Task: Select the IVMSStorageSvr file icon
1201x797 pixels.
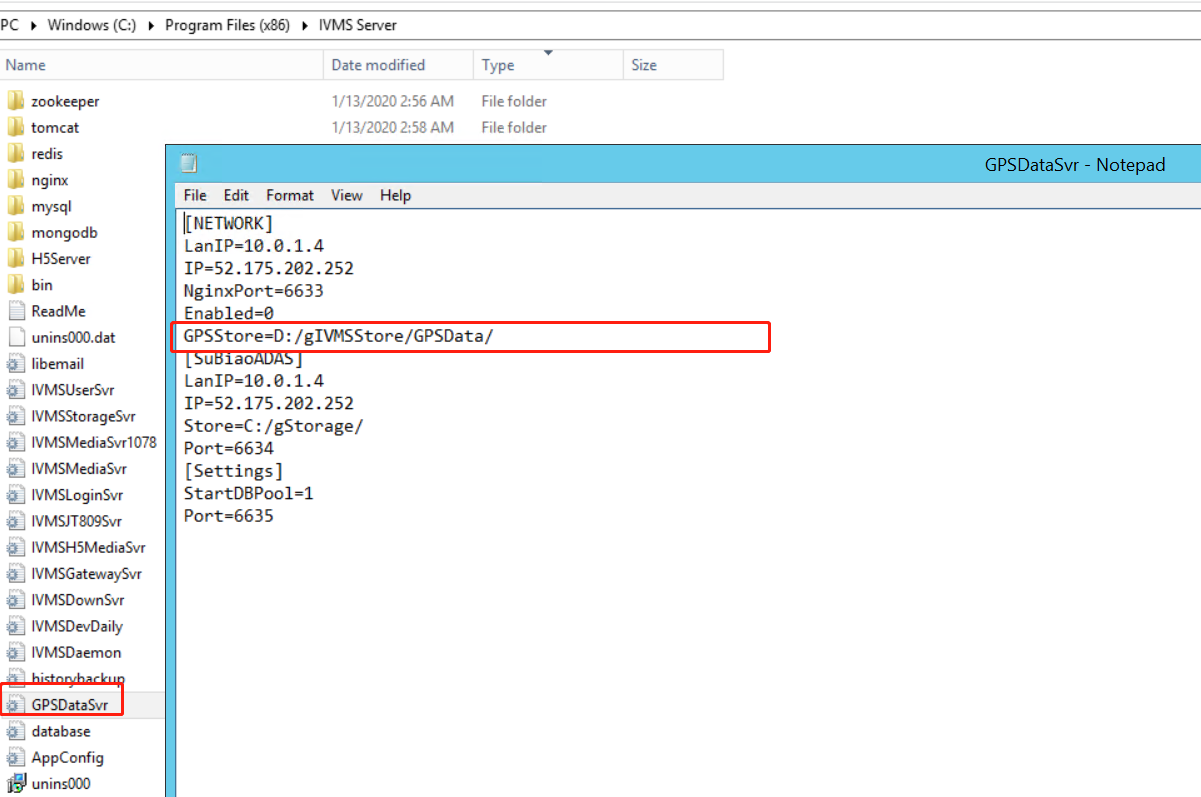Action: tap(15, 416)
